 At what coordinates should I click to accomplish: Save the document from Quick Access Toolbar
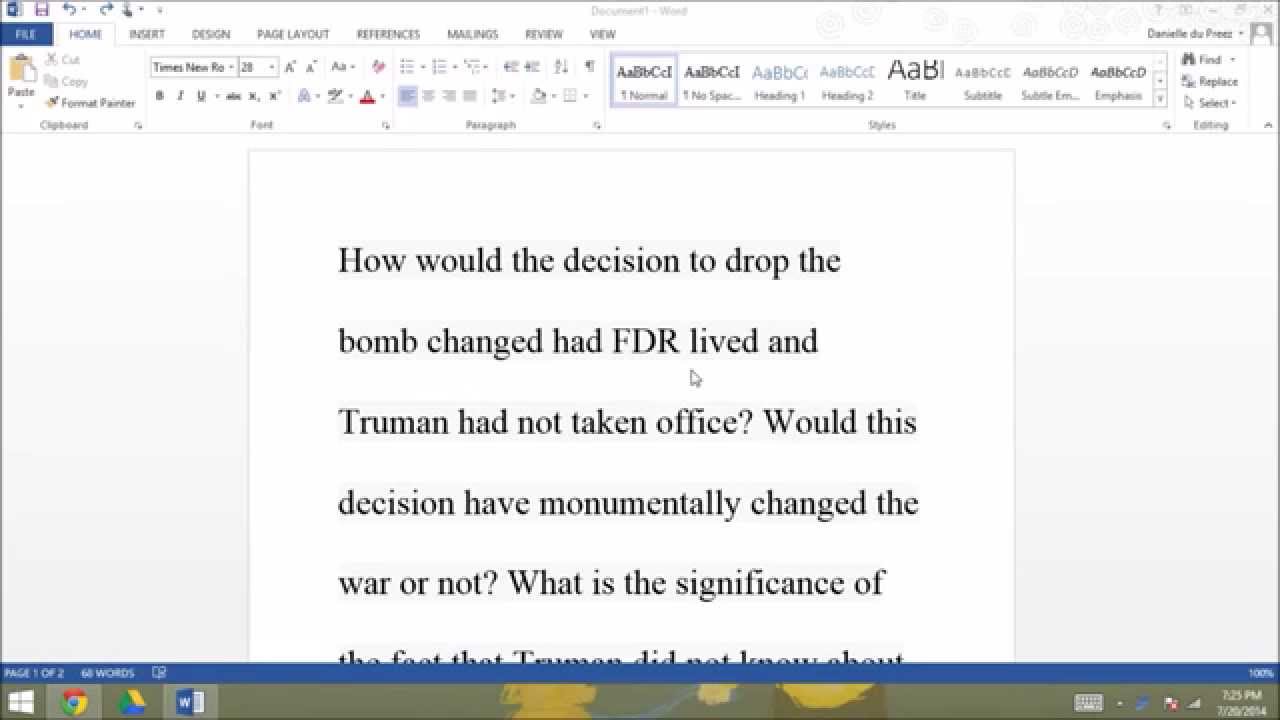pyautogui.click(x=42, y=9)
